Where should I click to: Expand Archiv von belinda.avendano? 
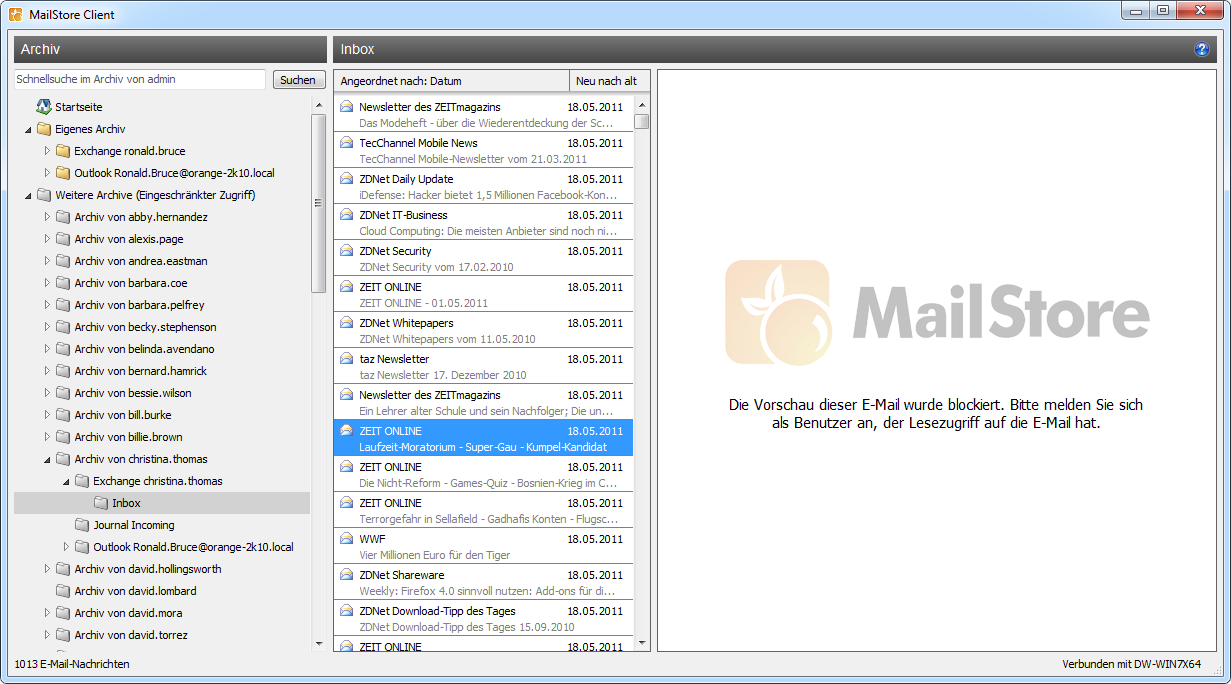coord(47,349)
